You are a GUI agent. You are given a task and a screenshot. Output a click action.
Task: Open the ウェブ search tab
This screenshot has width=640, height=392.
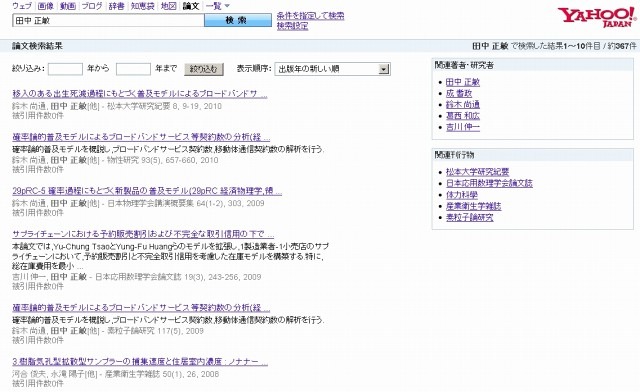[22, 6]
